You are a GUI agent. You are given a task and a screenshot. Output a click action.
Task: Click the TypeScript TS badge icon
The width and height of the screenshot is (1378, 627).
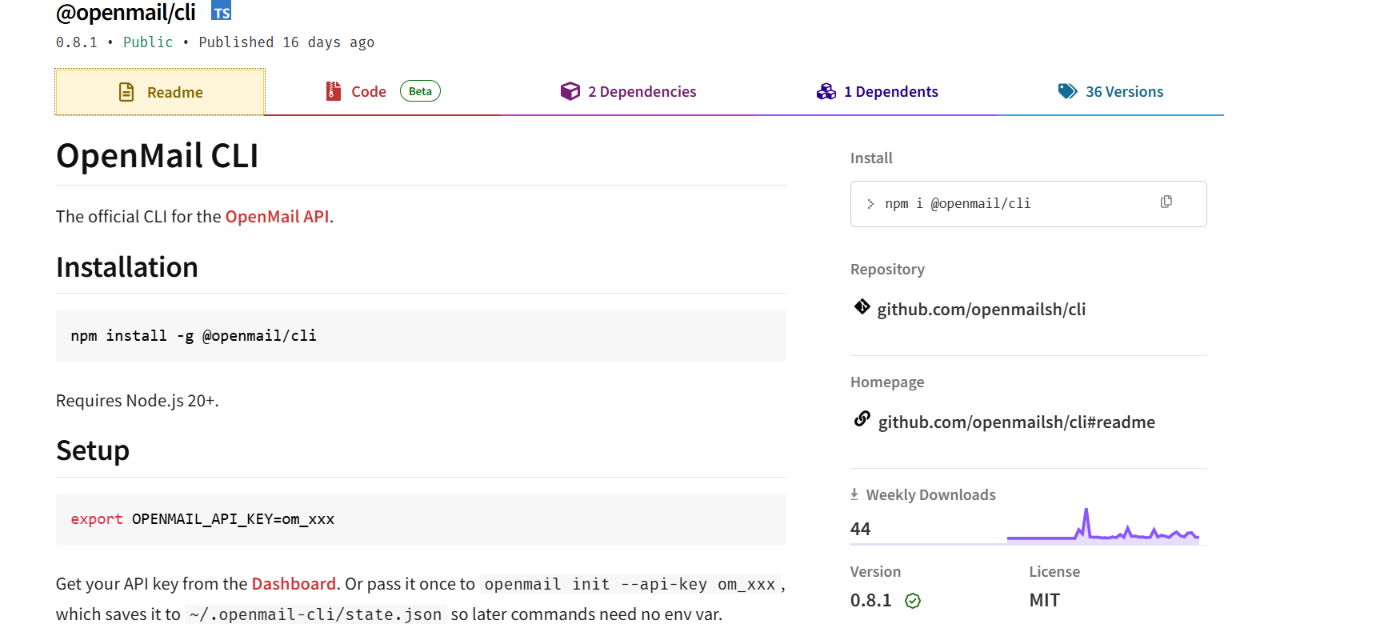coord(221,12)
